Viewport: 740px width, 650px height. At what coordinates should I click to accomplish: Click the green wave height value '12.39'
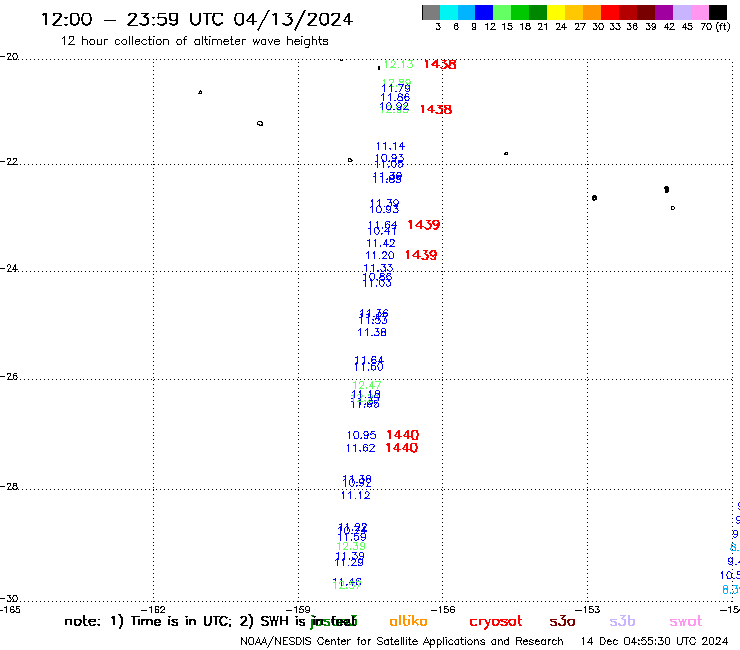[x=351, y=547]
